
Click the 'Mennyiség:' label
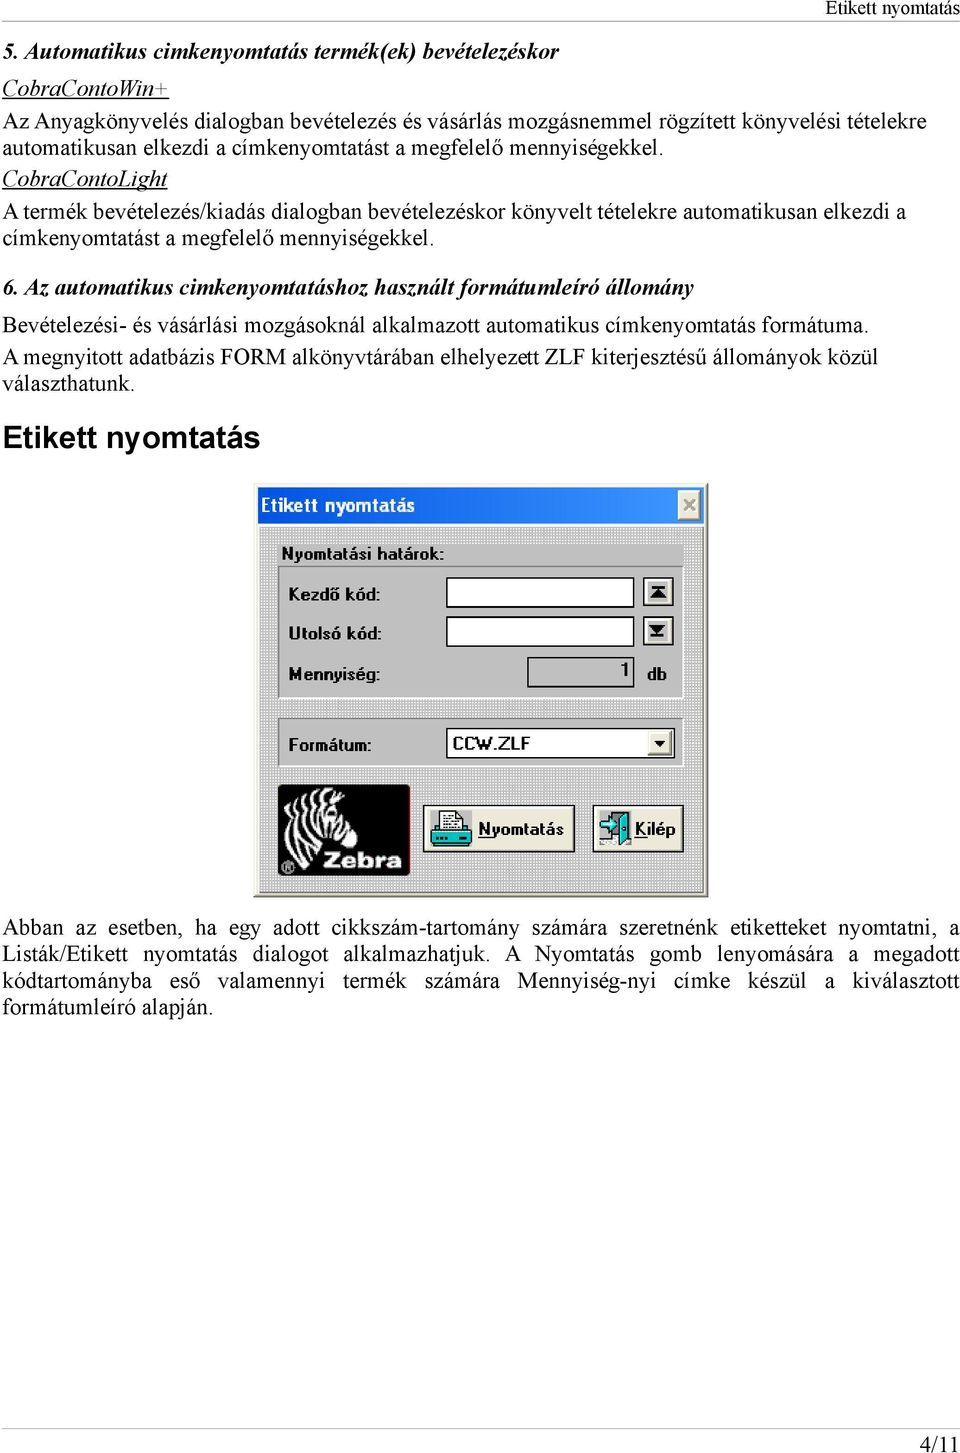tap(334, 674)
